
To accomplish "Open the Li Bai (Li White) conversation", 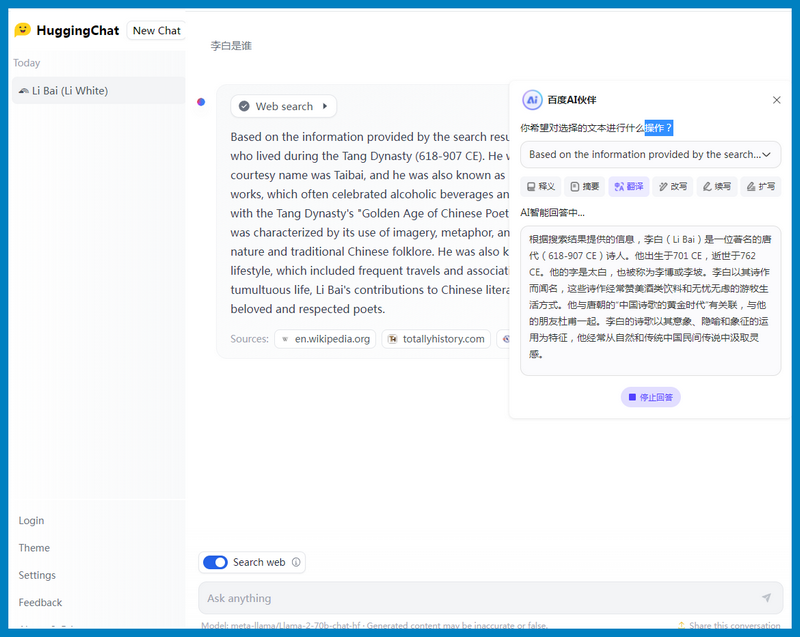I will click(x=98, y=91).
